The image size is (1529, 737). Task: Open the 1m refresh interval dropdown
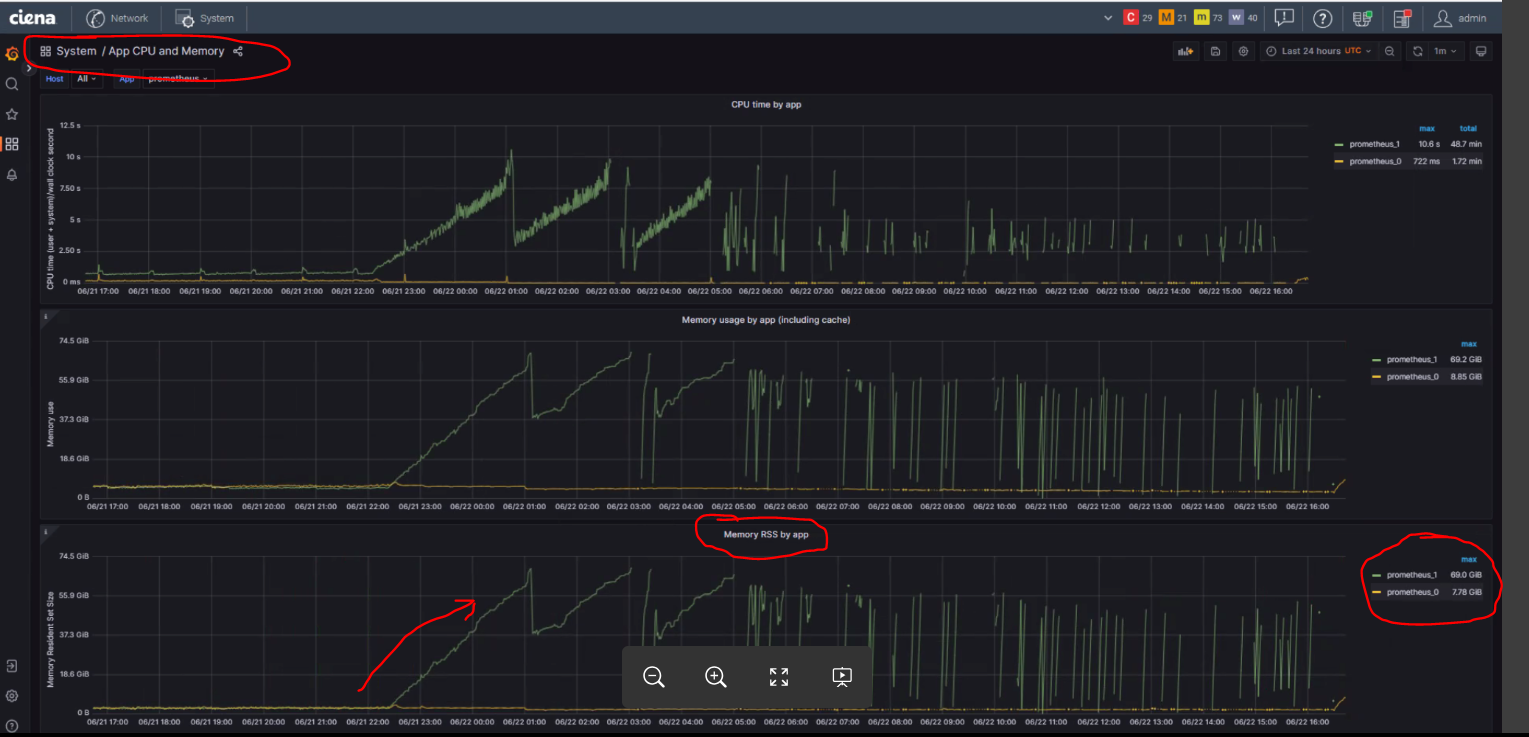pos(1446,51)
